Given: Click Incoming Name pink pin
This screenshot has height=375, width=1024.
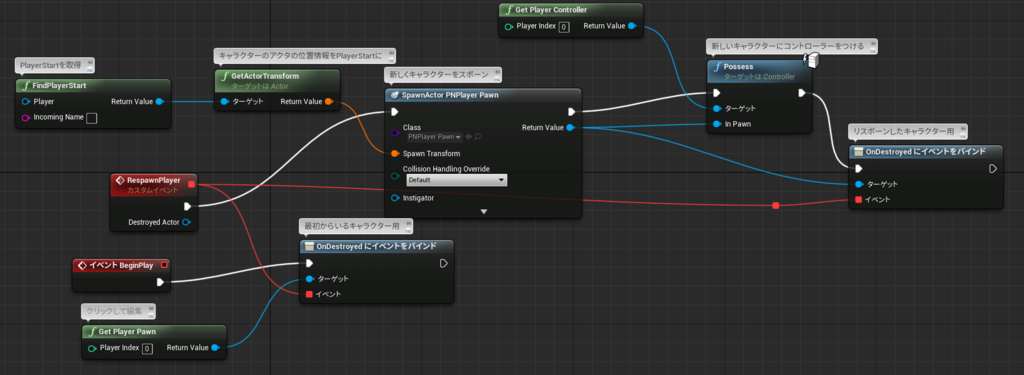Looking at the screenshot, I should (x=26, y=118).
